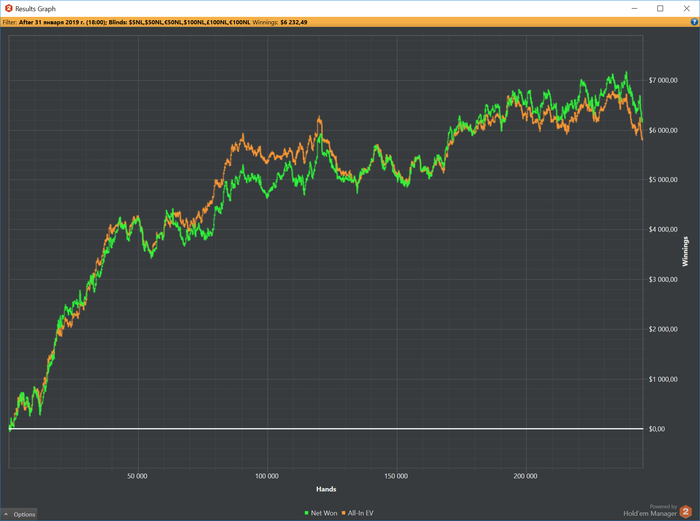Toggle the All-In EV legend entry
The height and width of the screenshot is (521, 700).
(x=357, y=513)
